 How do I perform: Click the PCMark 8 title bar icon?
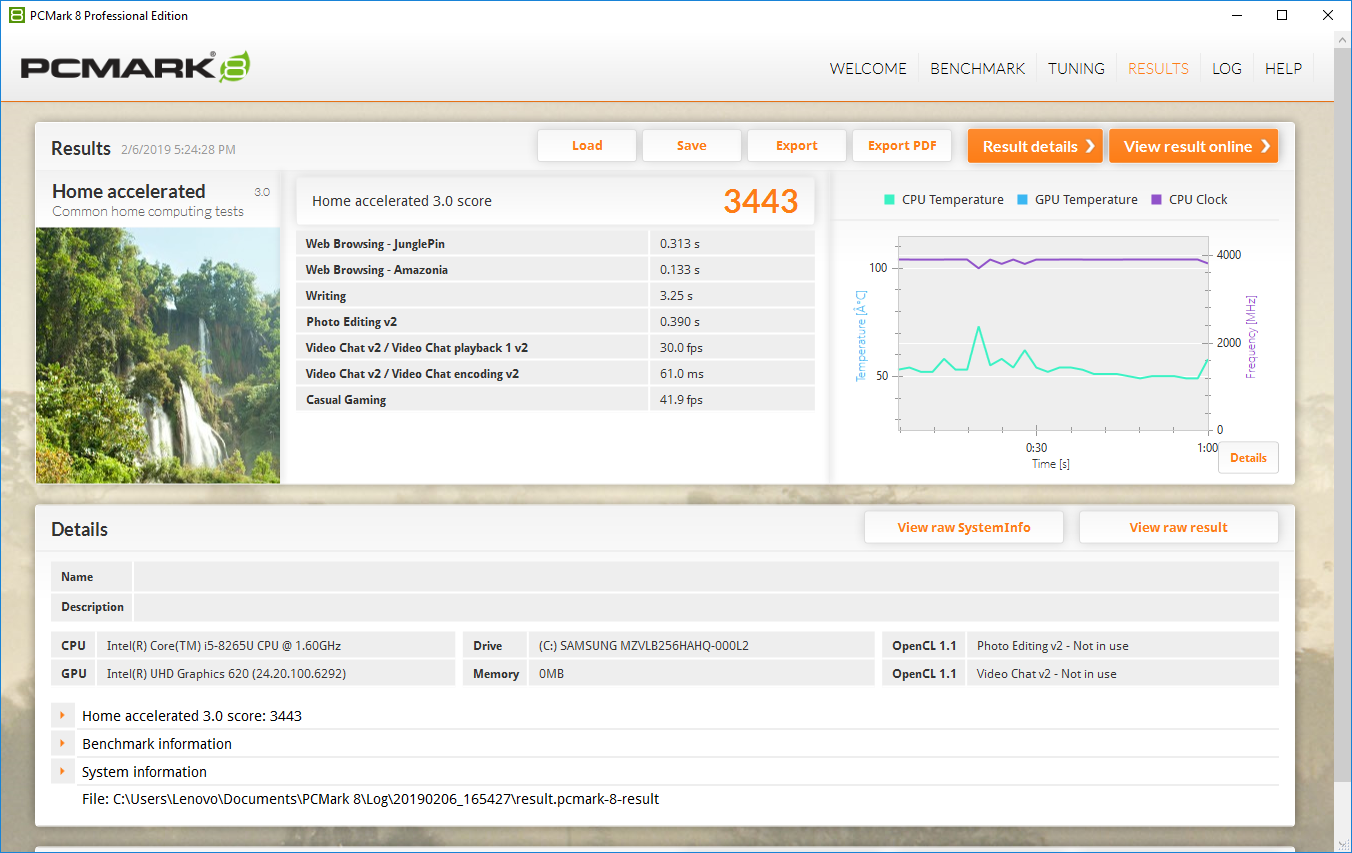point(16,15)
